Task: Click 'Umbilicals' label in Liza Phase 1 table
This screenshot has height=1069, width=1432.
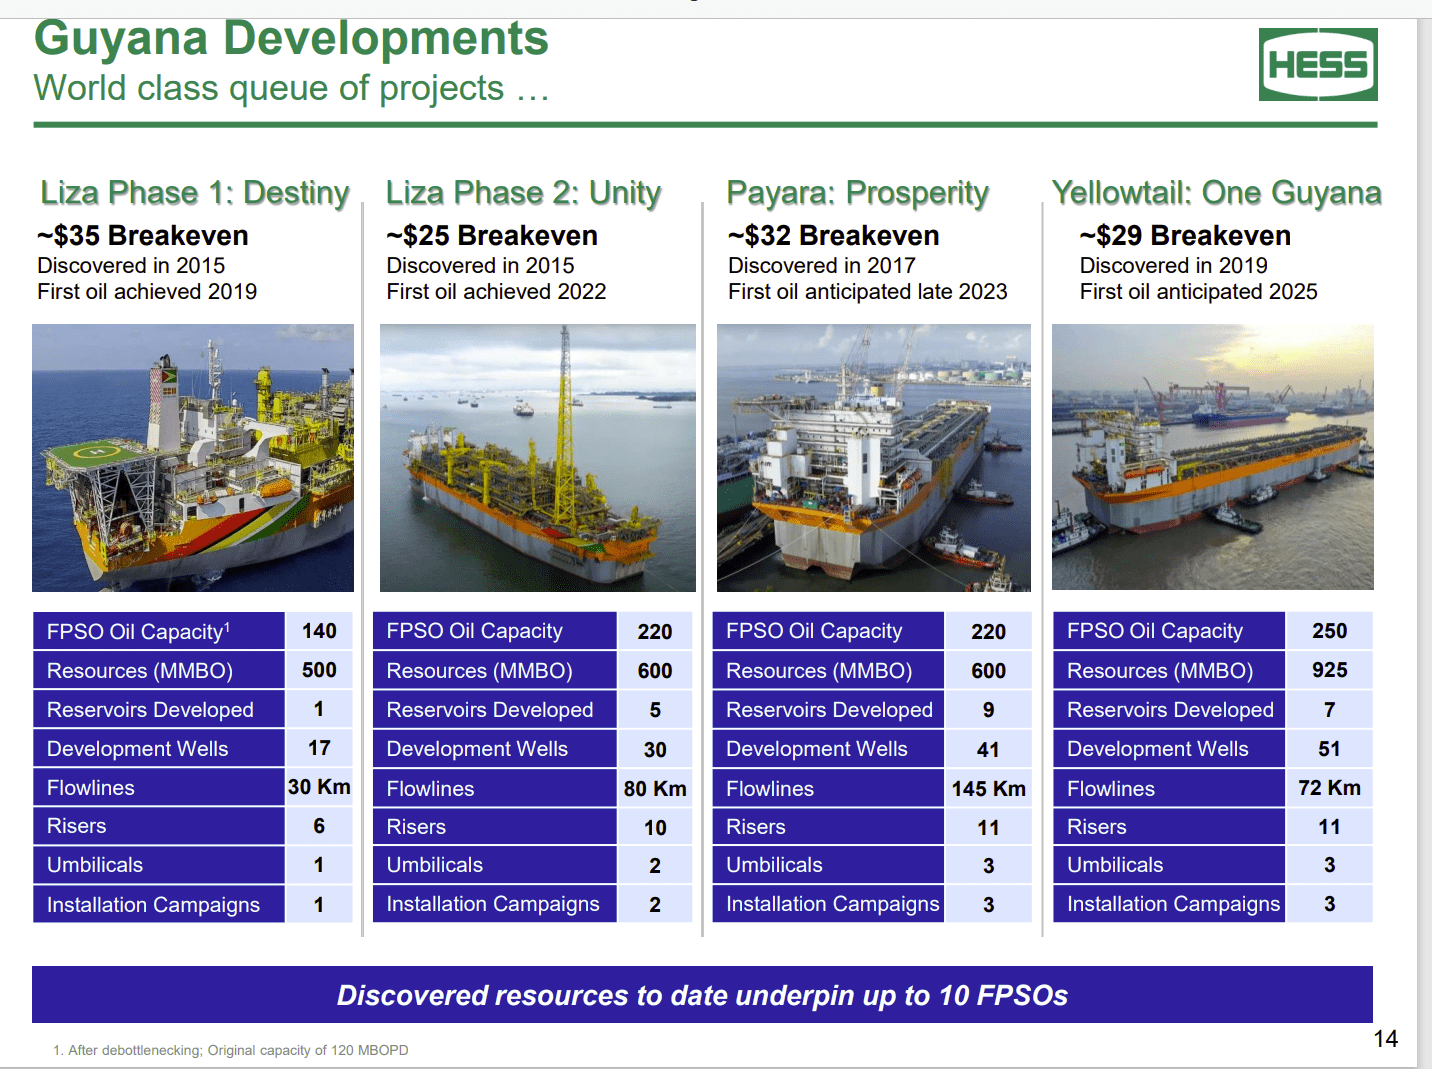Action: 95,865
